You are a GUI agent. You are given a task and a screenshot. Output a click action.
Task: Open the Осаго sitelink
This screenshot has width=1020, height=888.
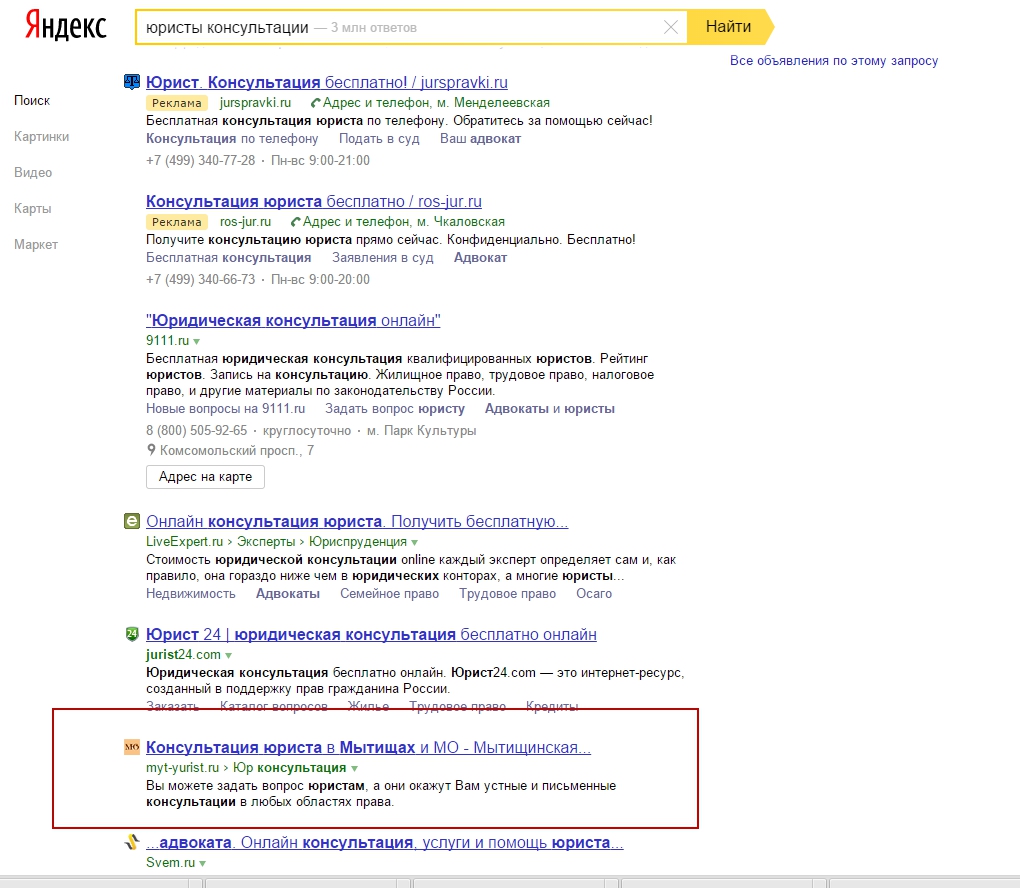tap(594, 593)
